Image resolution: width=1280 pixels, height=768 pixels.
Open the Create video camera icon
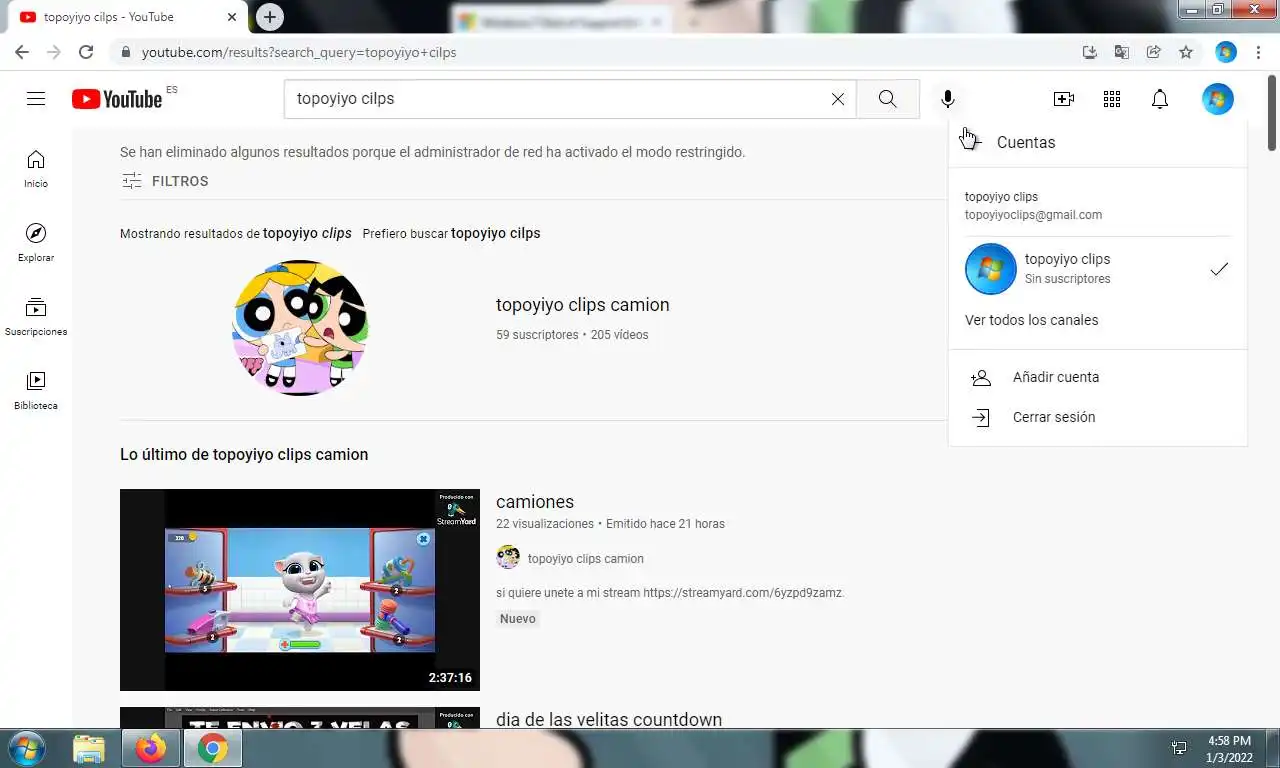1064,99
